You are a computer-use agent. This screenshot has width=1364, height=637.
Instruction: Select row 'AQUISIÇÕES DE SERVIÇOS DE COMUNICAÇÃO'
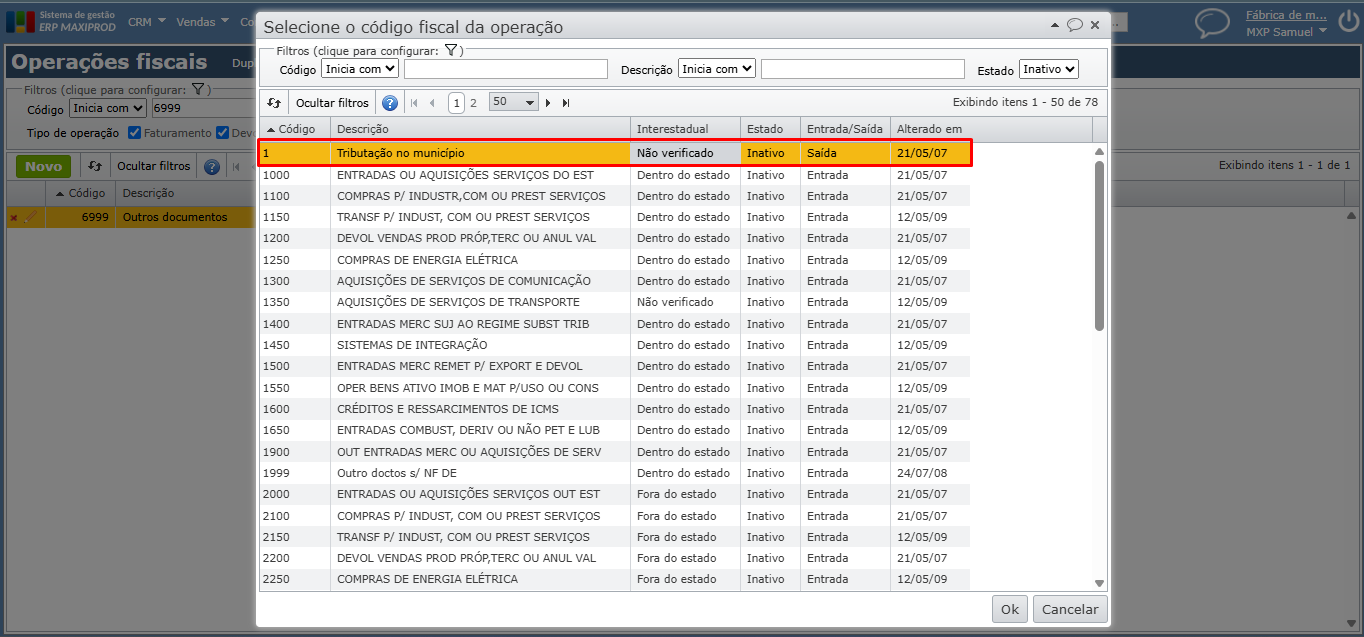(x=614, y=281)
